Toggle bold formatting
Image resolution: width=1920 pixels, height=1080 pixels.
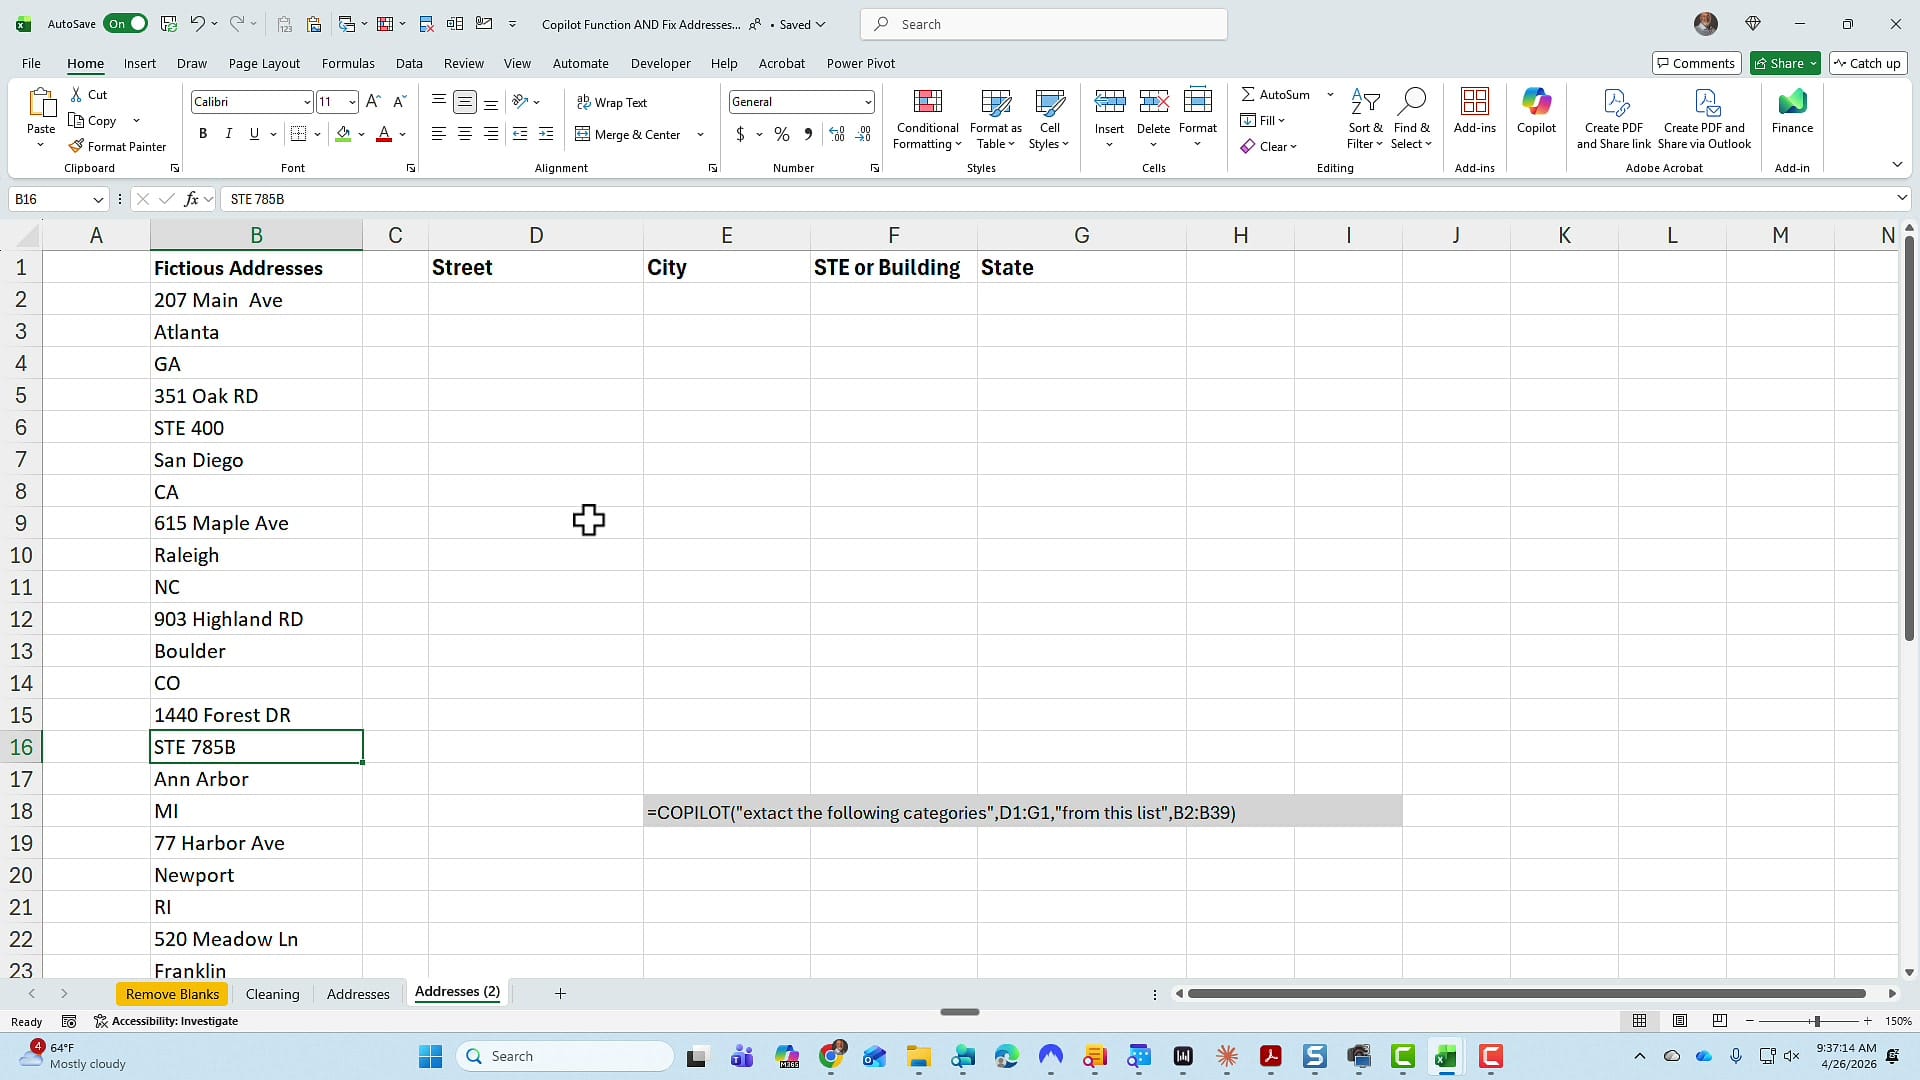[202, 133]
